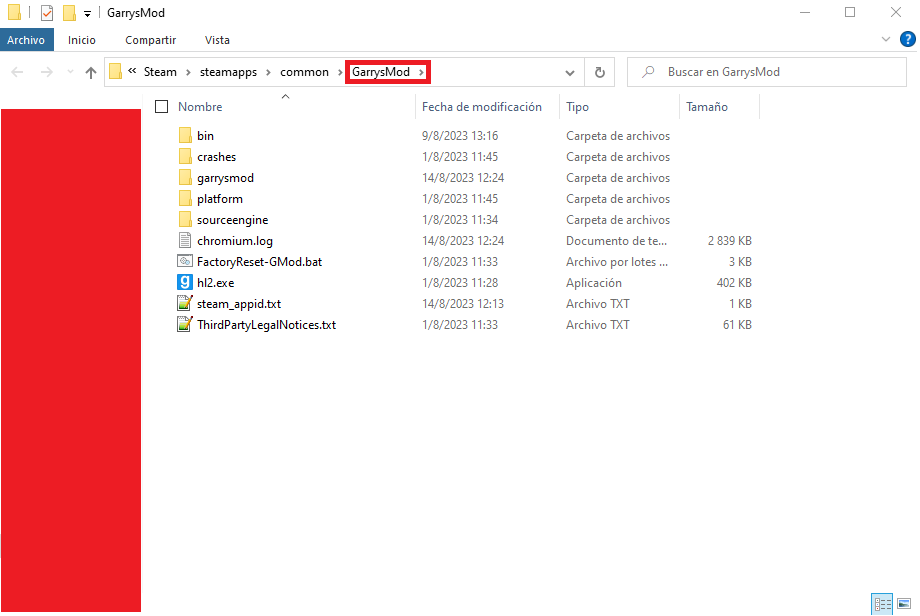
Task: Select the chromium.log file icon
Action: point(185,241)
